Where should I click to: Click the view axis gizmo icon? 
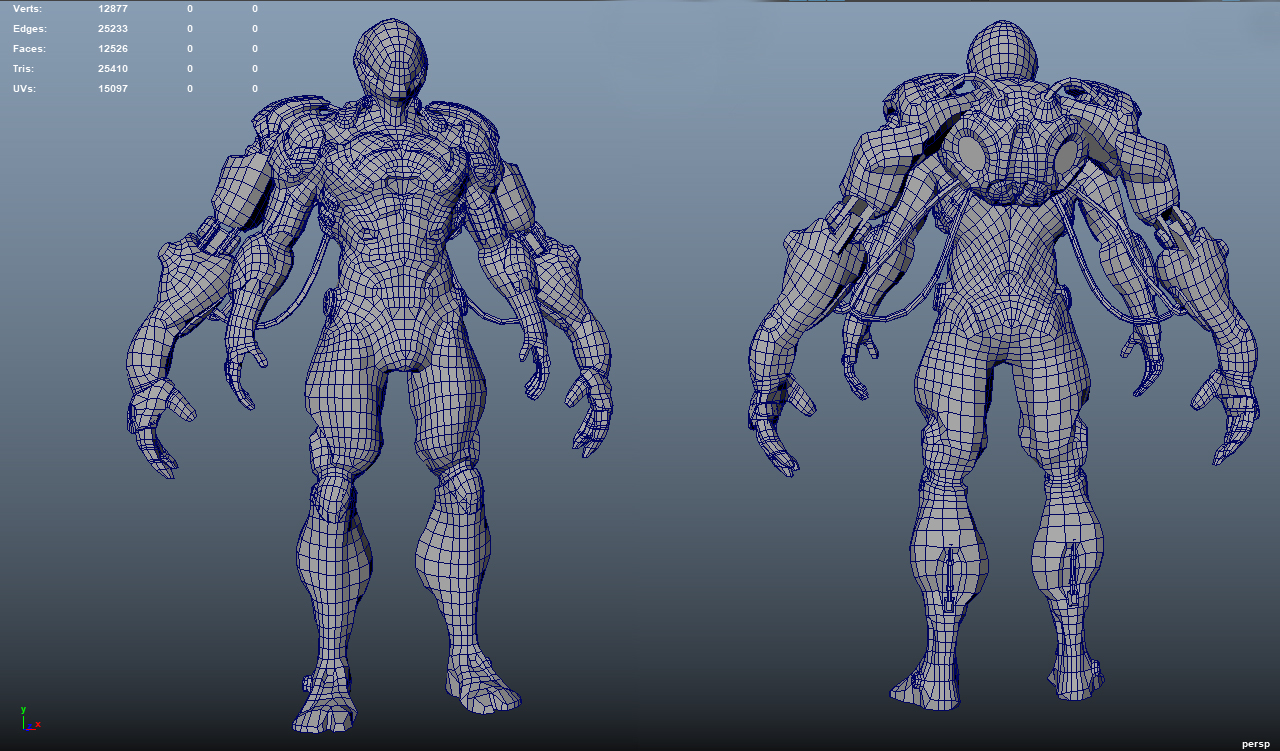pos(29,719)
